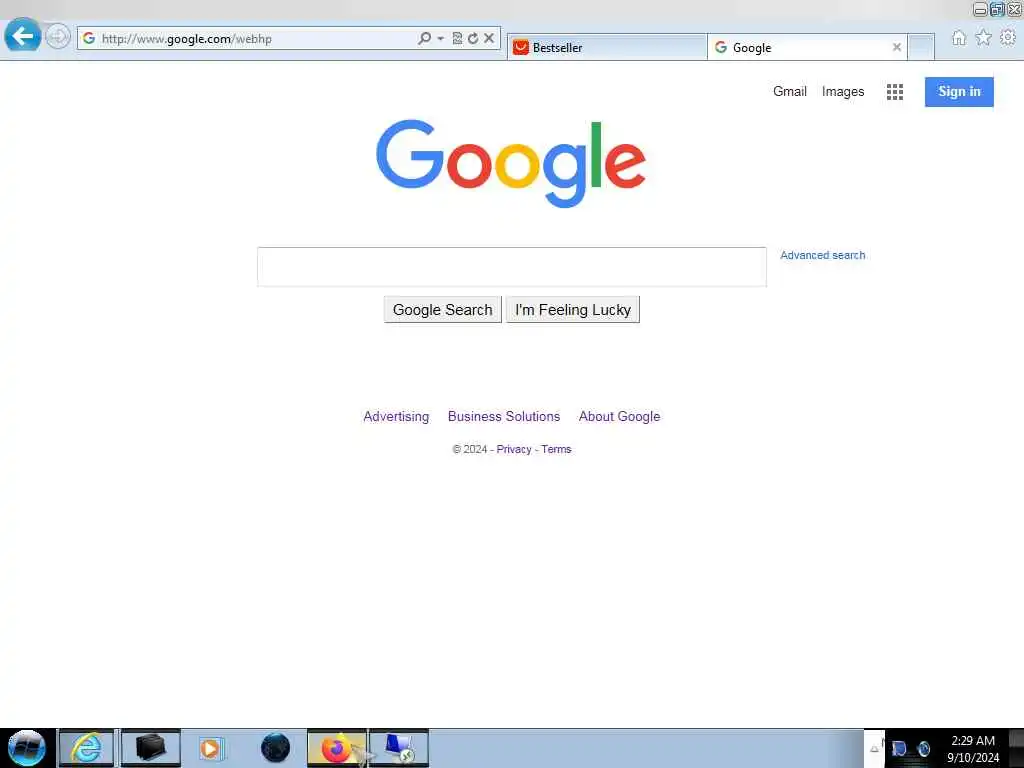The width and height of the screenshot is (1024, 768).
Task: Click the I'm Feeling Lucky button
Action: [573, 310]
